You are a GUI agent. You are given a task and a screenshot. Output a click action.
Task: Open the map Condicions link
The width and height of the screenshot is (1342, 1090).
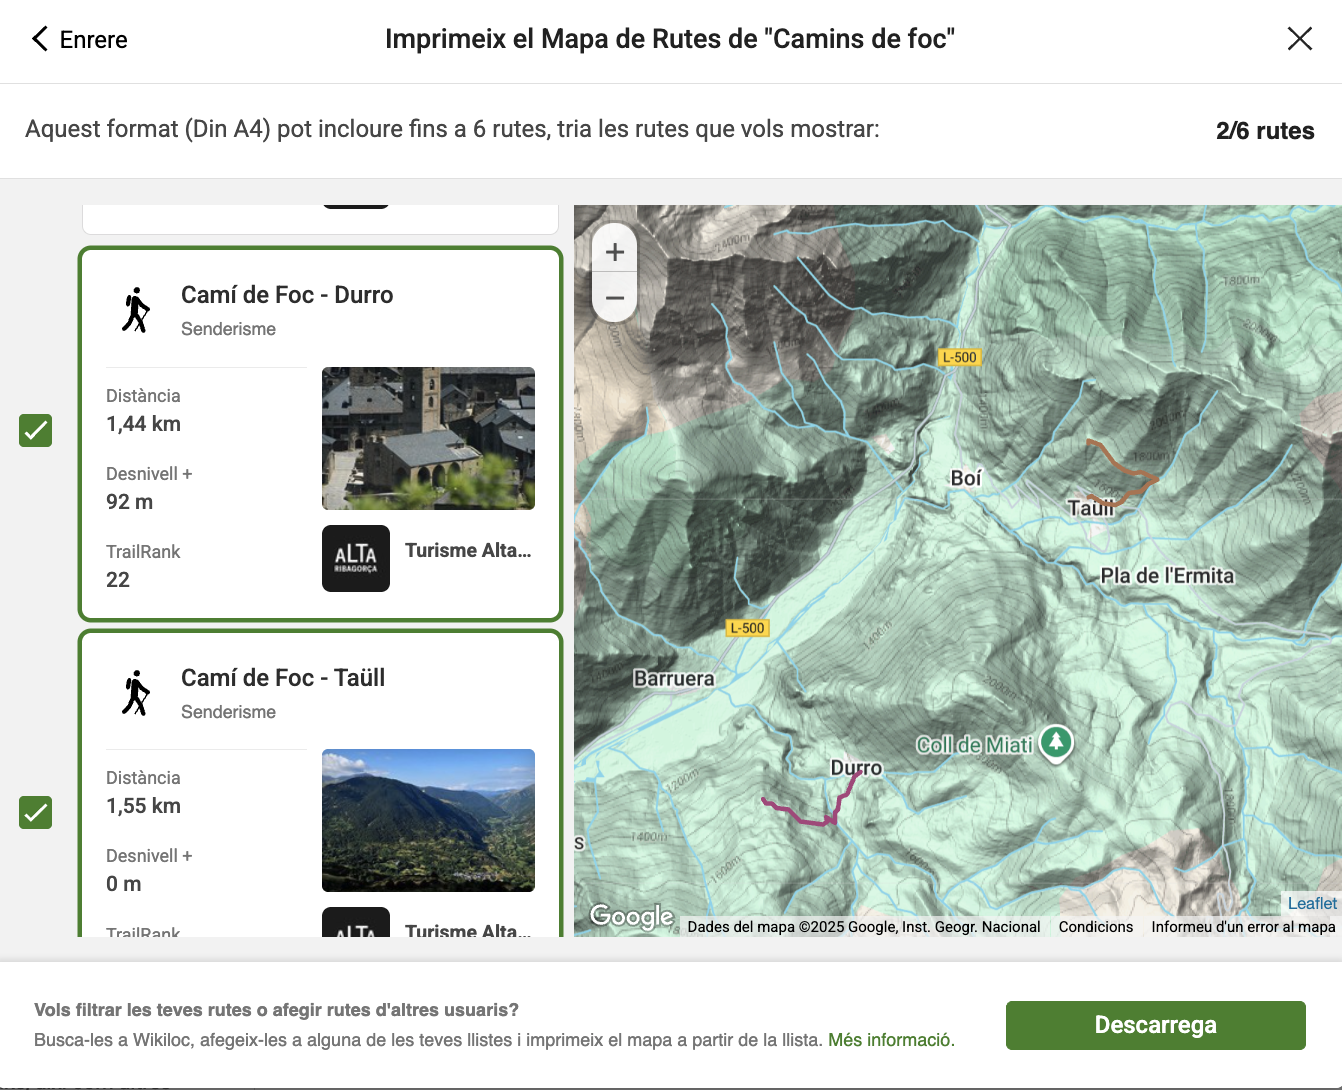tap(1096, 927)
